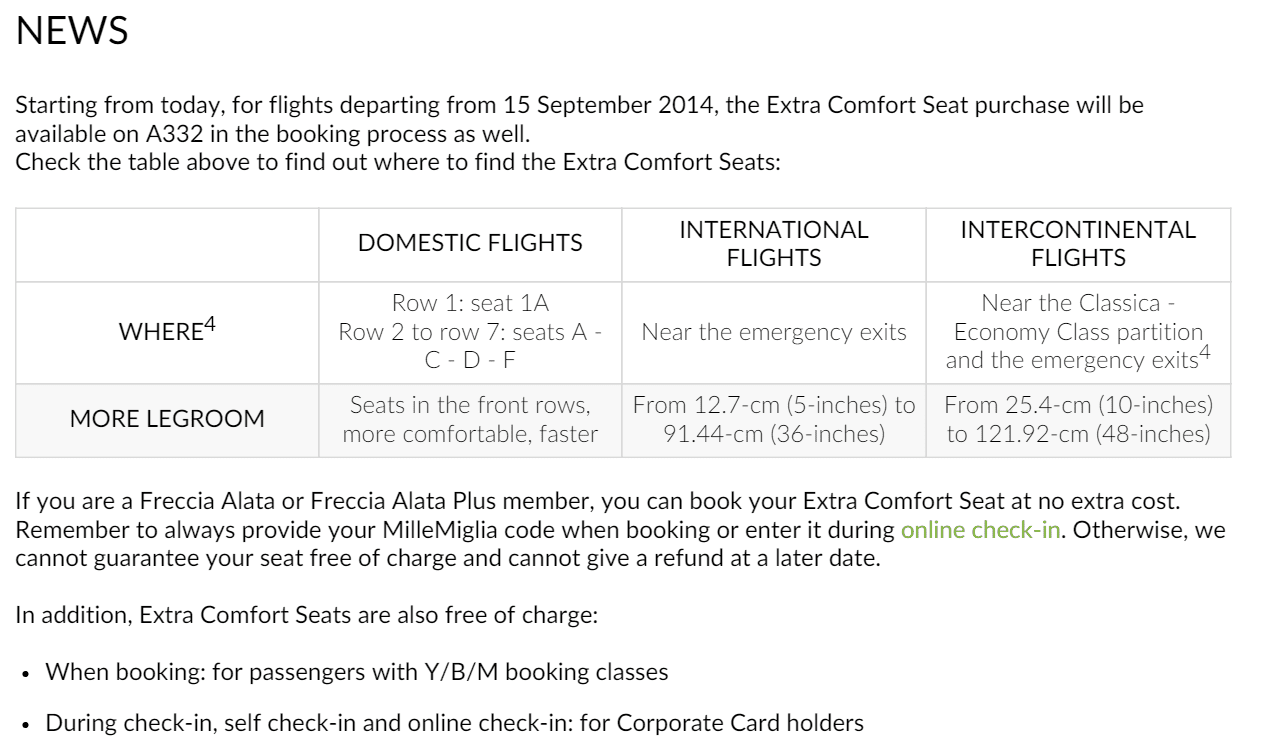
Task: Click the empty top-left table cell
Action: (x=167, y=243)
